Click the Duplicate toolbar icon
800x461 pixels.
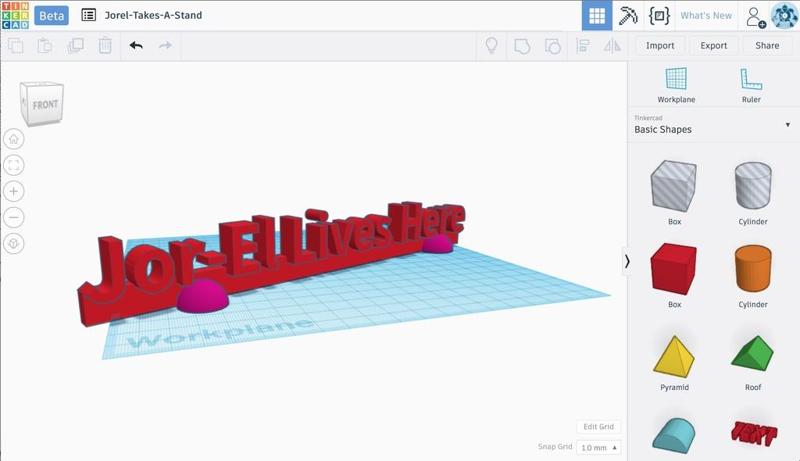point(75,46)
